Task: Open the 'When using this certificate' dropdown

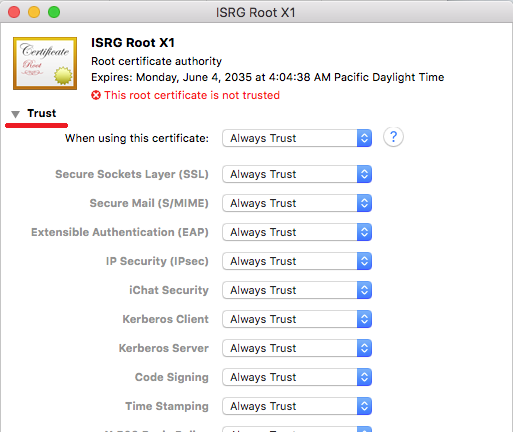Action: pos(297,138)
